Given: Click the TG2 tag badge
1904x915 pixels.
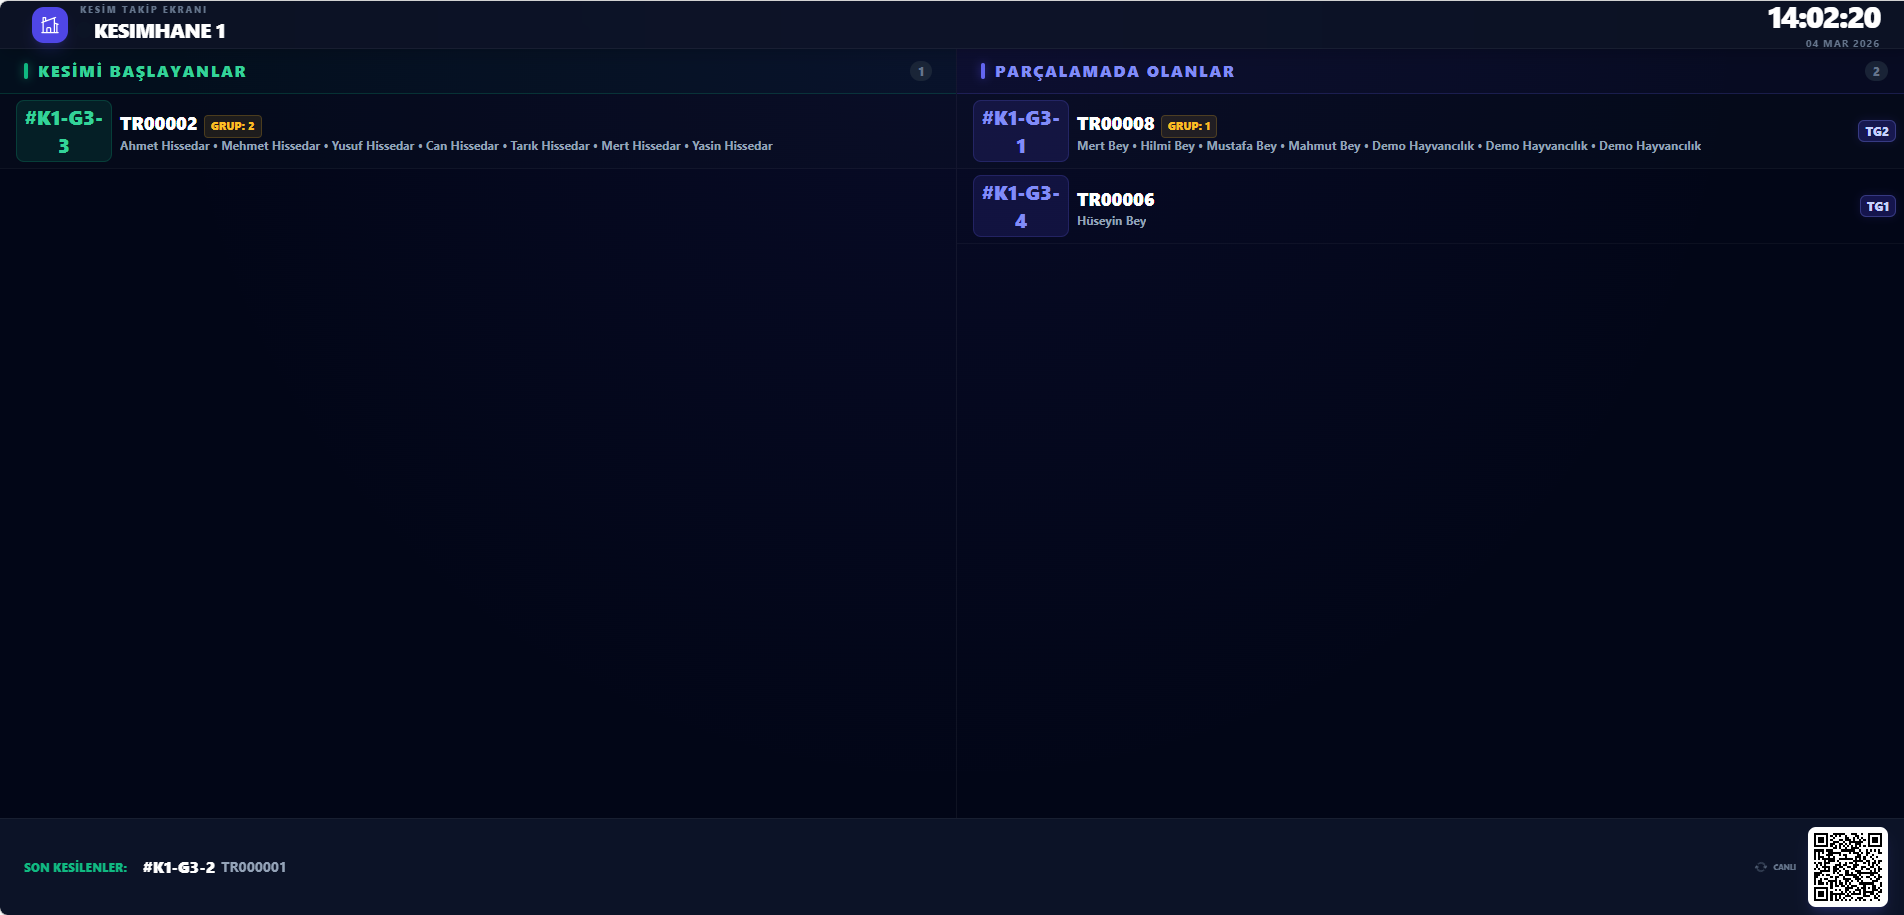Looking at the screenshot, I should click(1876, 131).
